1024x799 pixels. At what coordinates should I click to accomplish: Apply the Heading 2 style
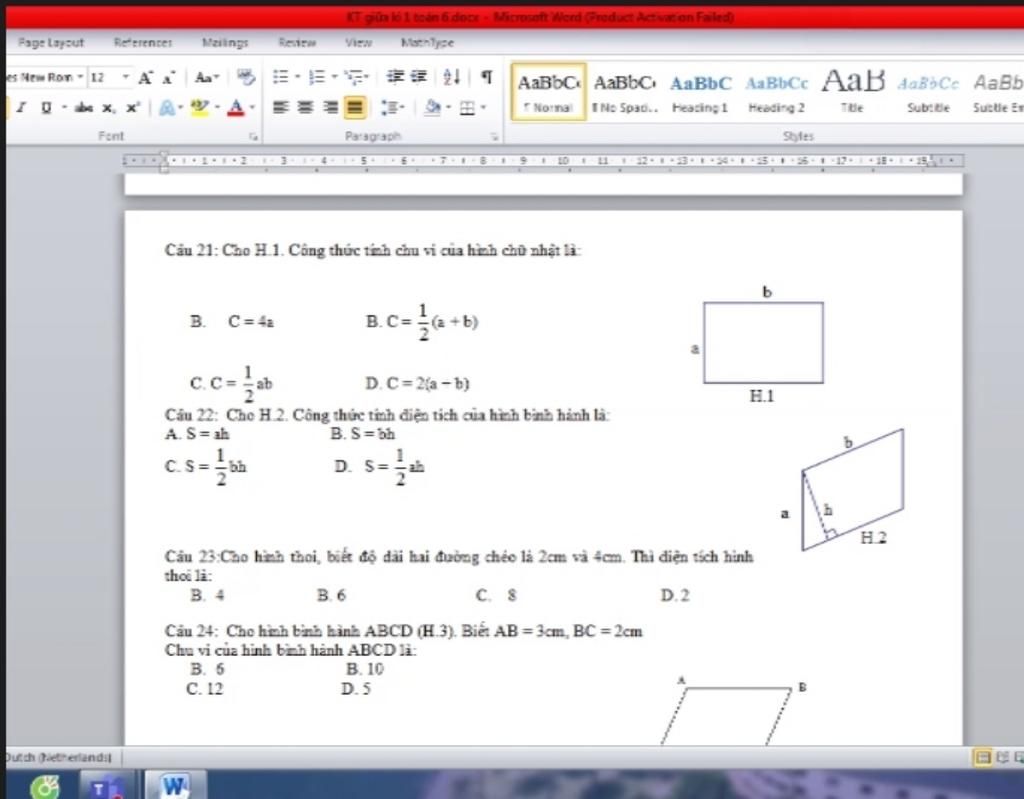pos(776,92)
